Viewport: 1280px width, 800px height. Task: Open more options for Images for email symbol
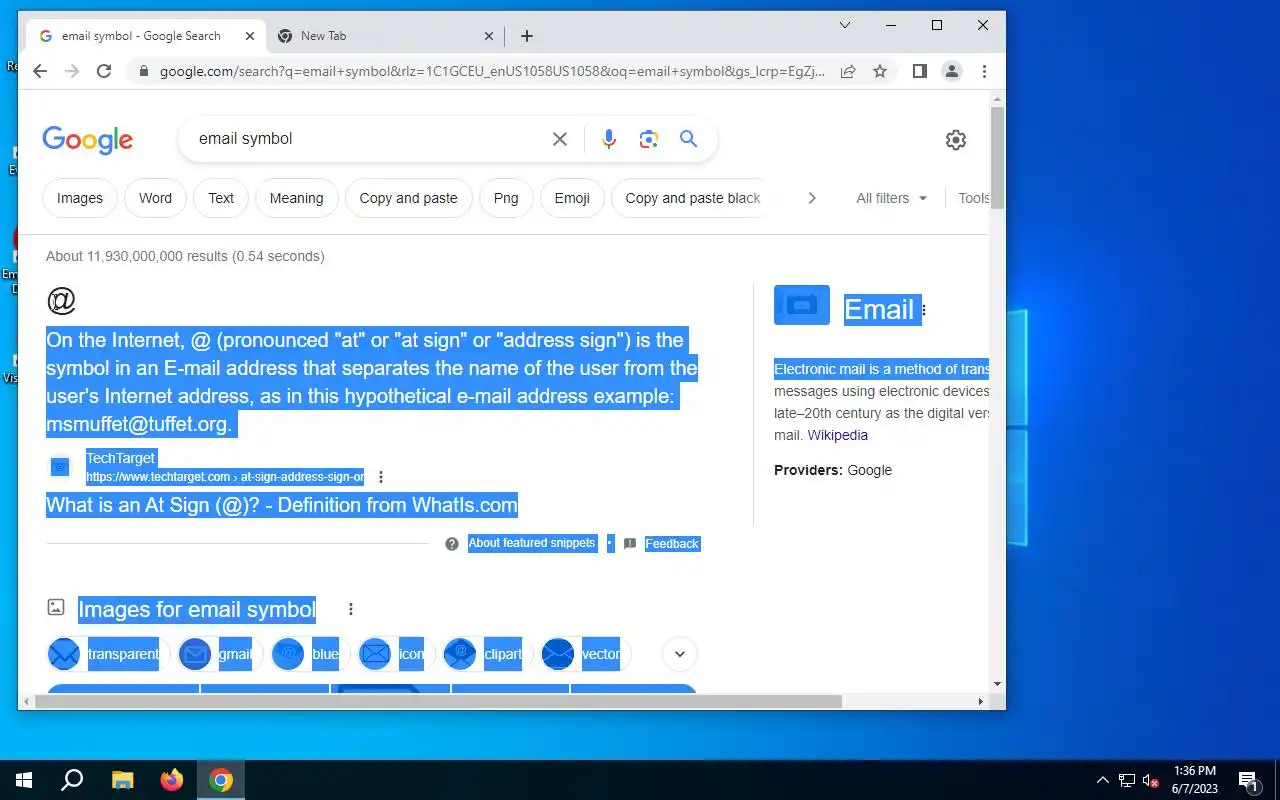click(351, 609)
